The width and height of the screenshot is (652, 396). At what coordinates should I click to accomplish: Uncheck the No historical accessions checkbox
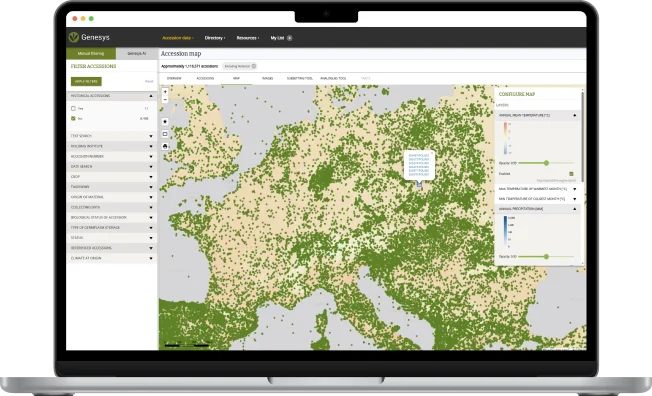(73, 119)
